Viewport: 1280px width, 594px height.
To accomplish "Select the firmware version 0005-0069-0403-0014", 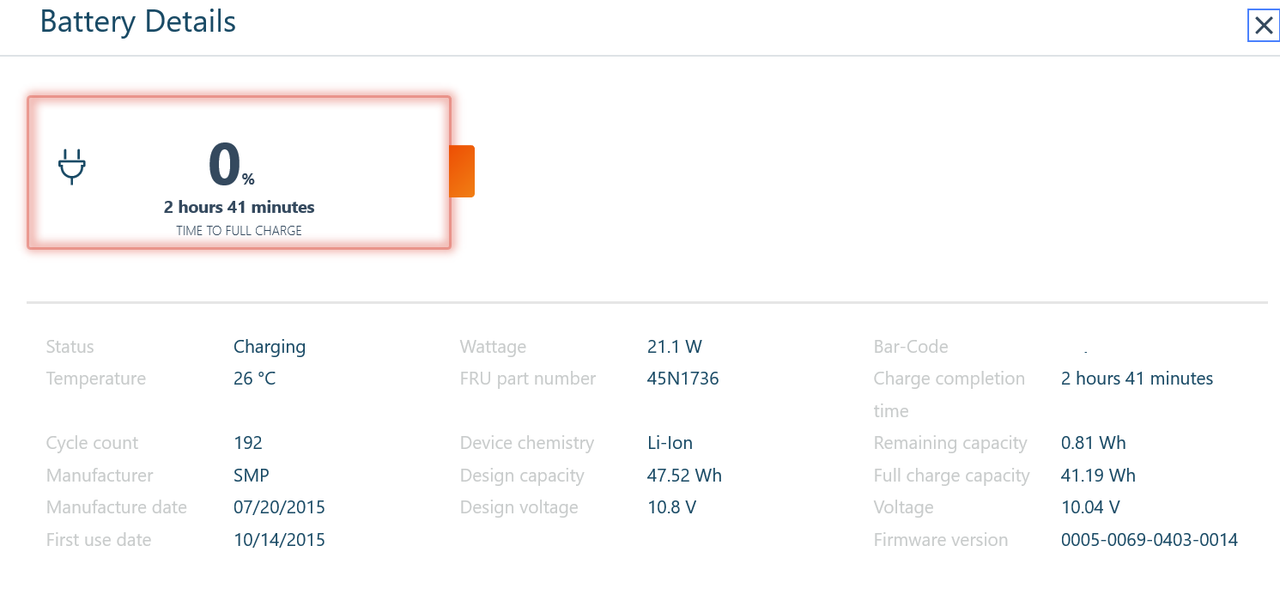I will tap(1149, 540).
